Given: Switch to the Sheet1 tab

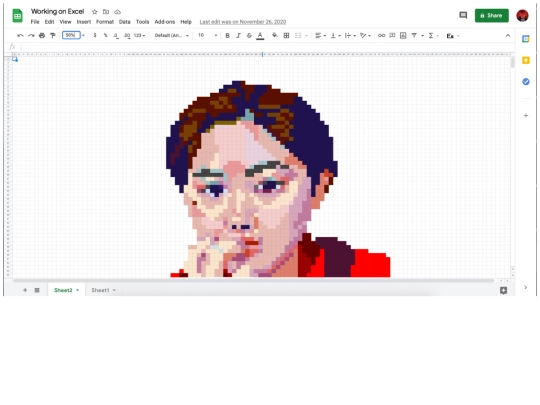Looking at the screenshot, I should (x=100, y=290).
